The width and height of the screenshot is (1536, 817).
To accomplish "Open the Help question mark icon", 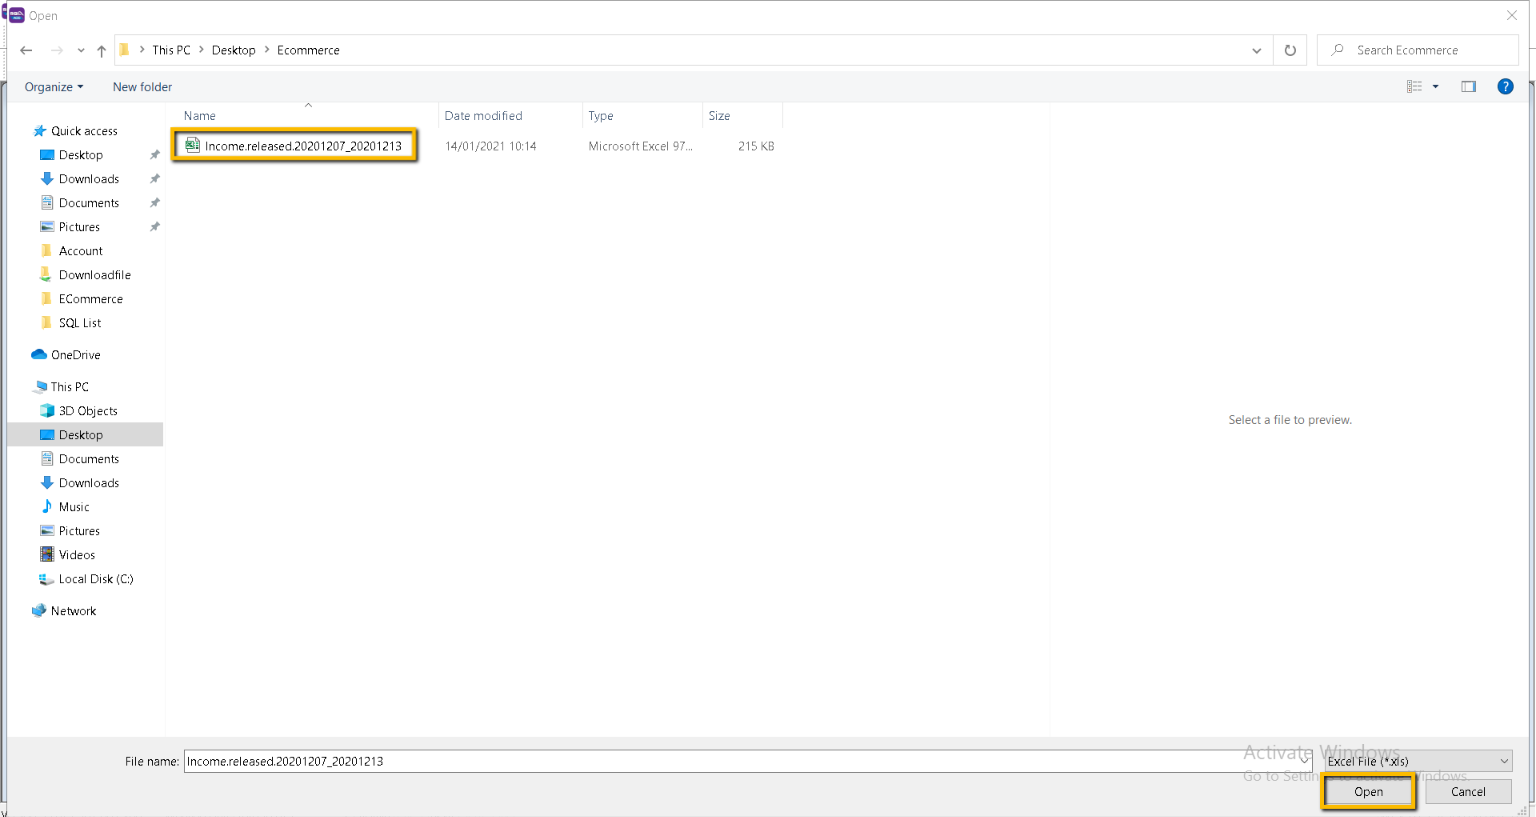I will [1505, 87].
